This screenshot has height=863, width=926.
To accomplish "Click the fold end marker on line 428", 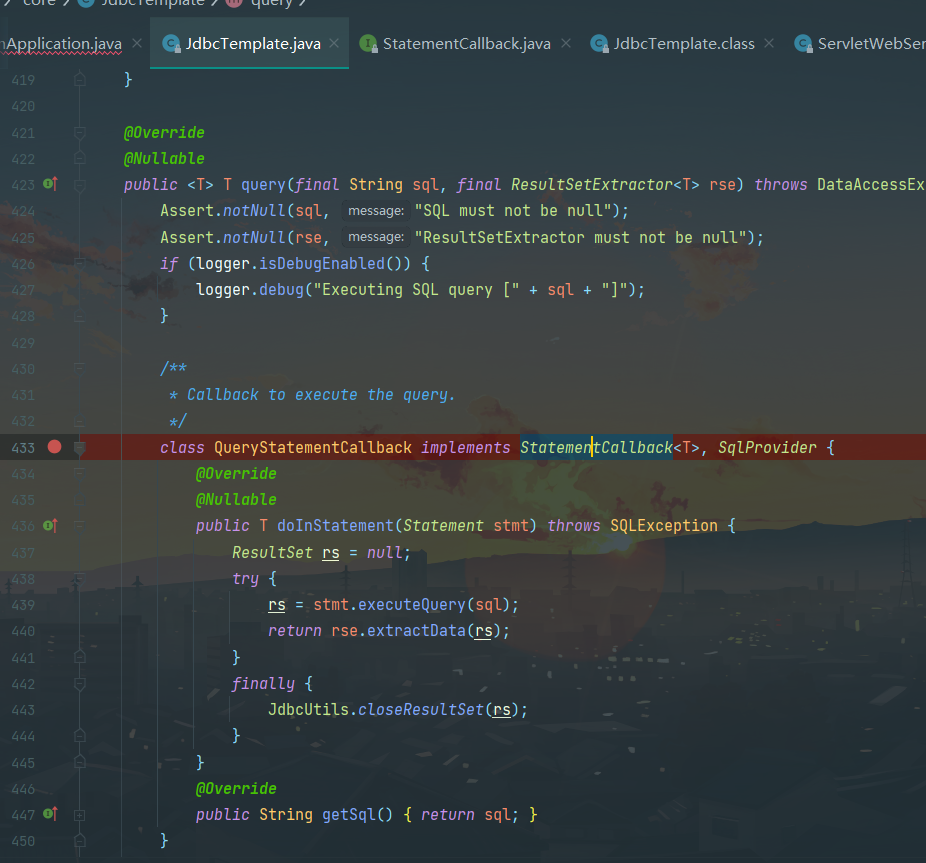I will (x=80, y=316).
